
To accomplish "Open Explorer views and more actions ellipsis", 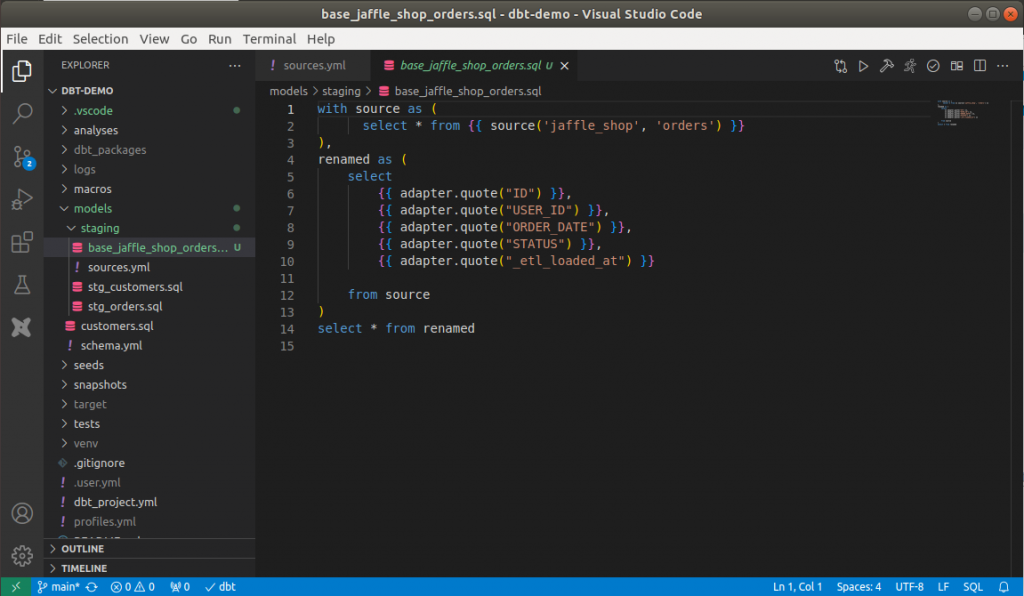I will click(x=234, y=65).
